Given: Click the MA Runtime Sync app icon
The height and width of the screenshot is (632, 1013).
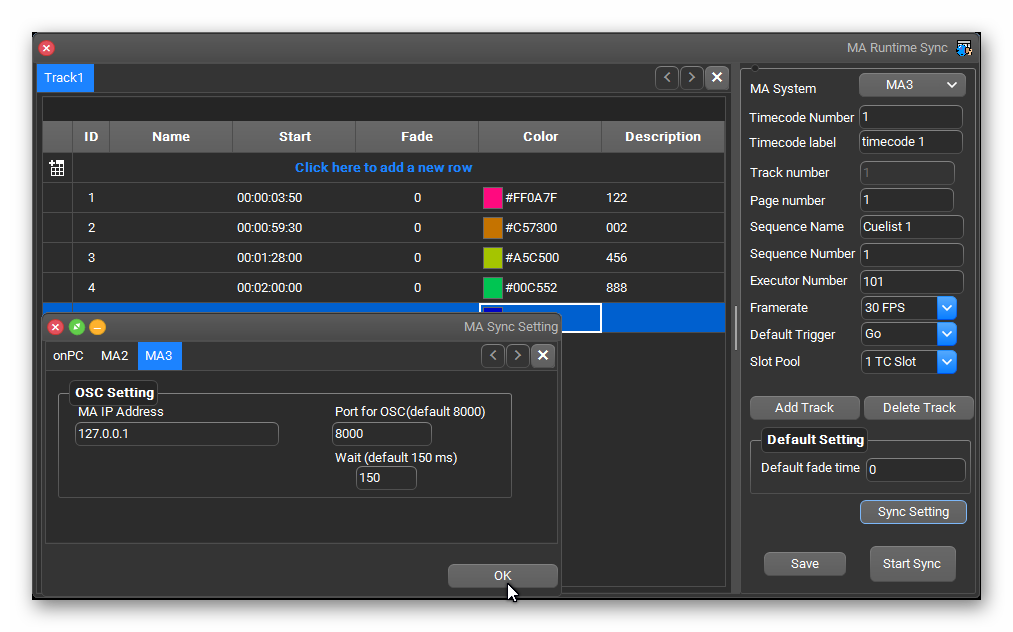Looking at the screenshot, I should 964,48.
